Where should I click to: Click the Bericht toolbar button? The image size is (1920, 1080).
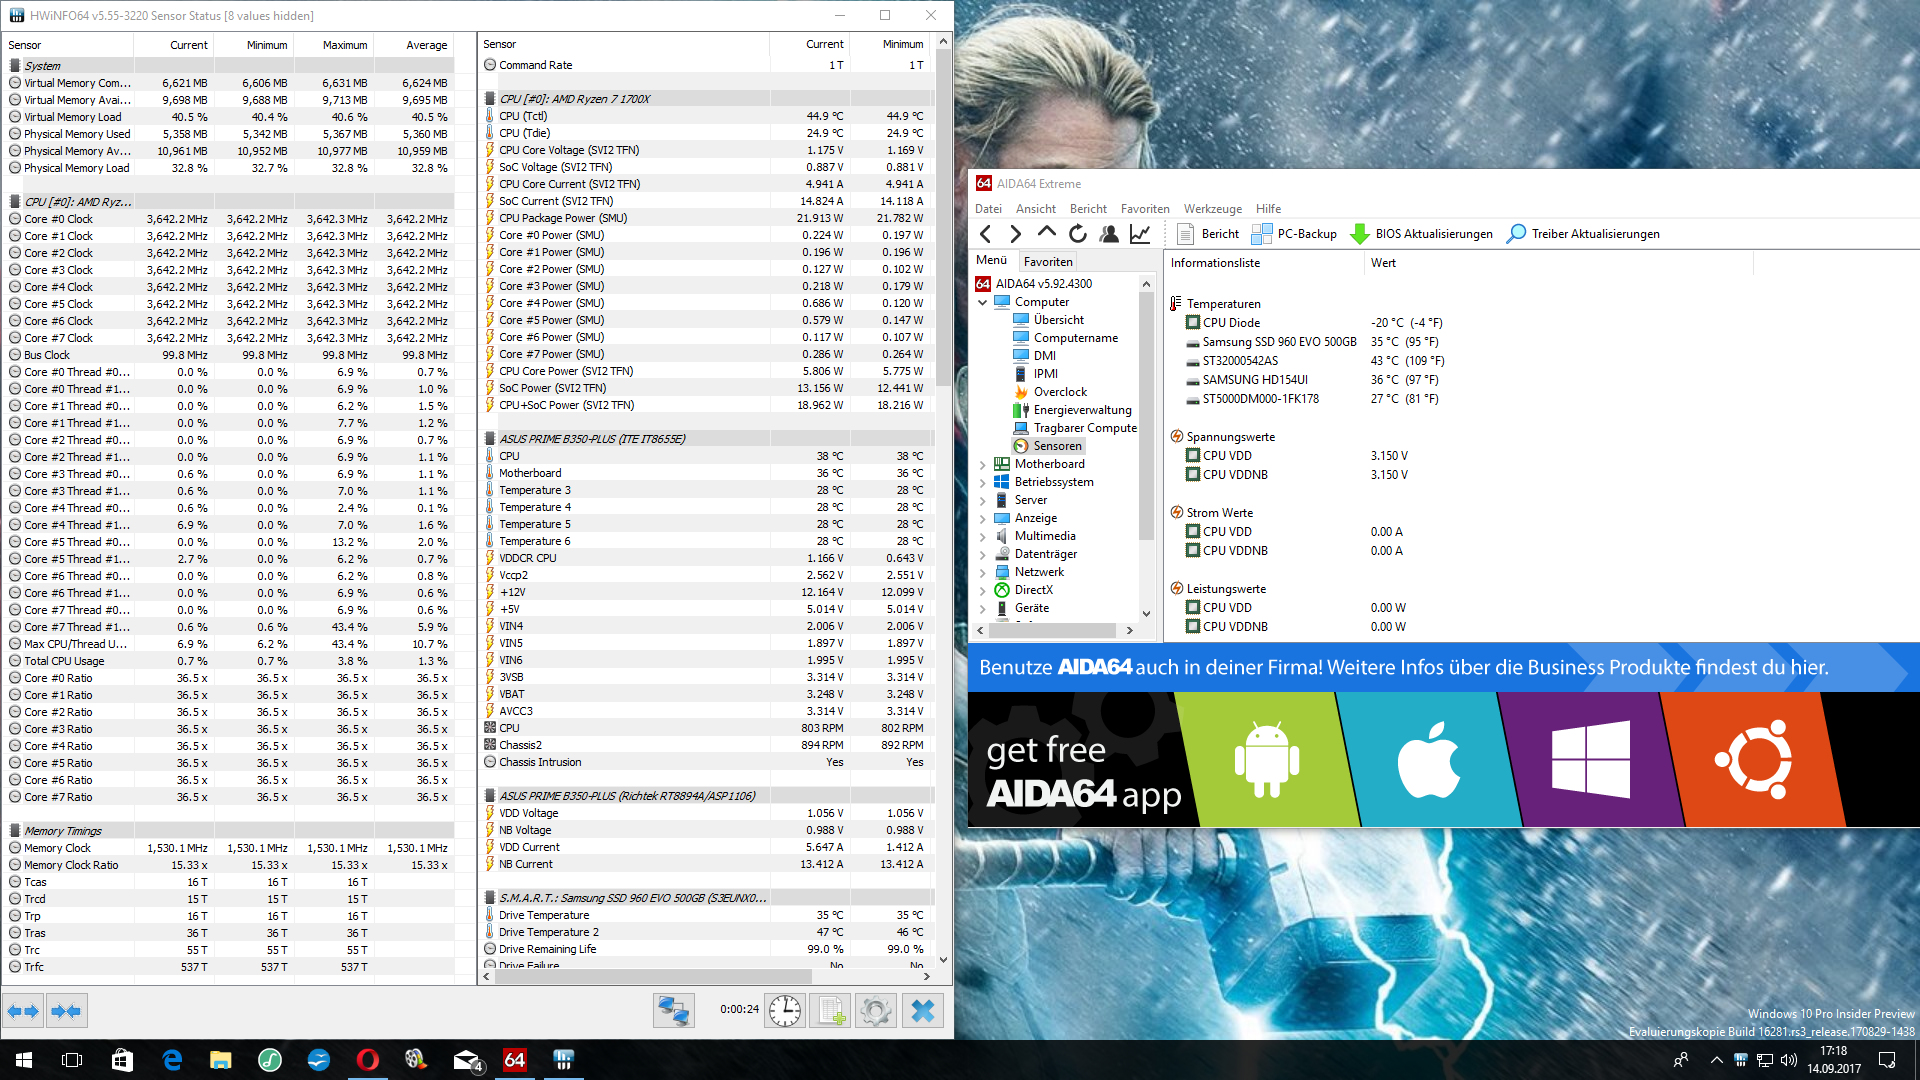tap(1208, 234)
